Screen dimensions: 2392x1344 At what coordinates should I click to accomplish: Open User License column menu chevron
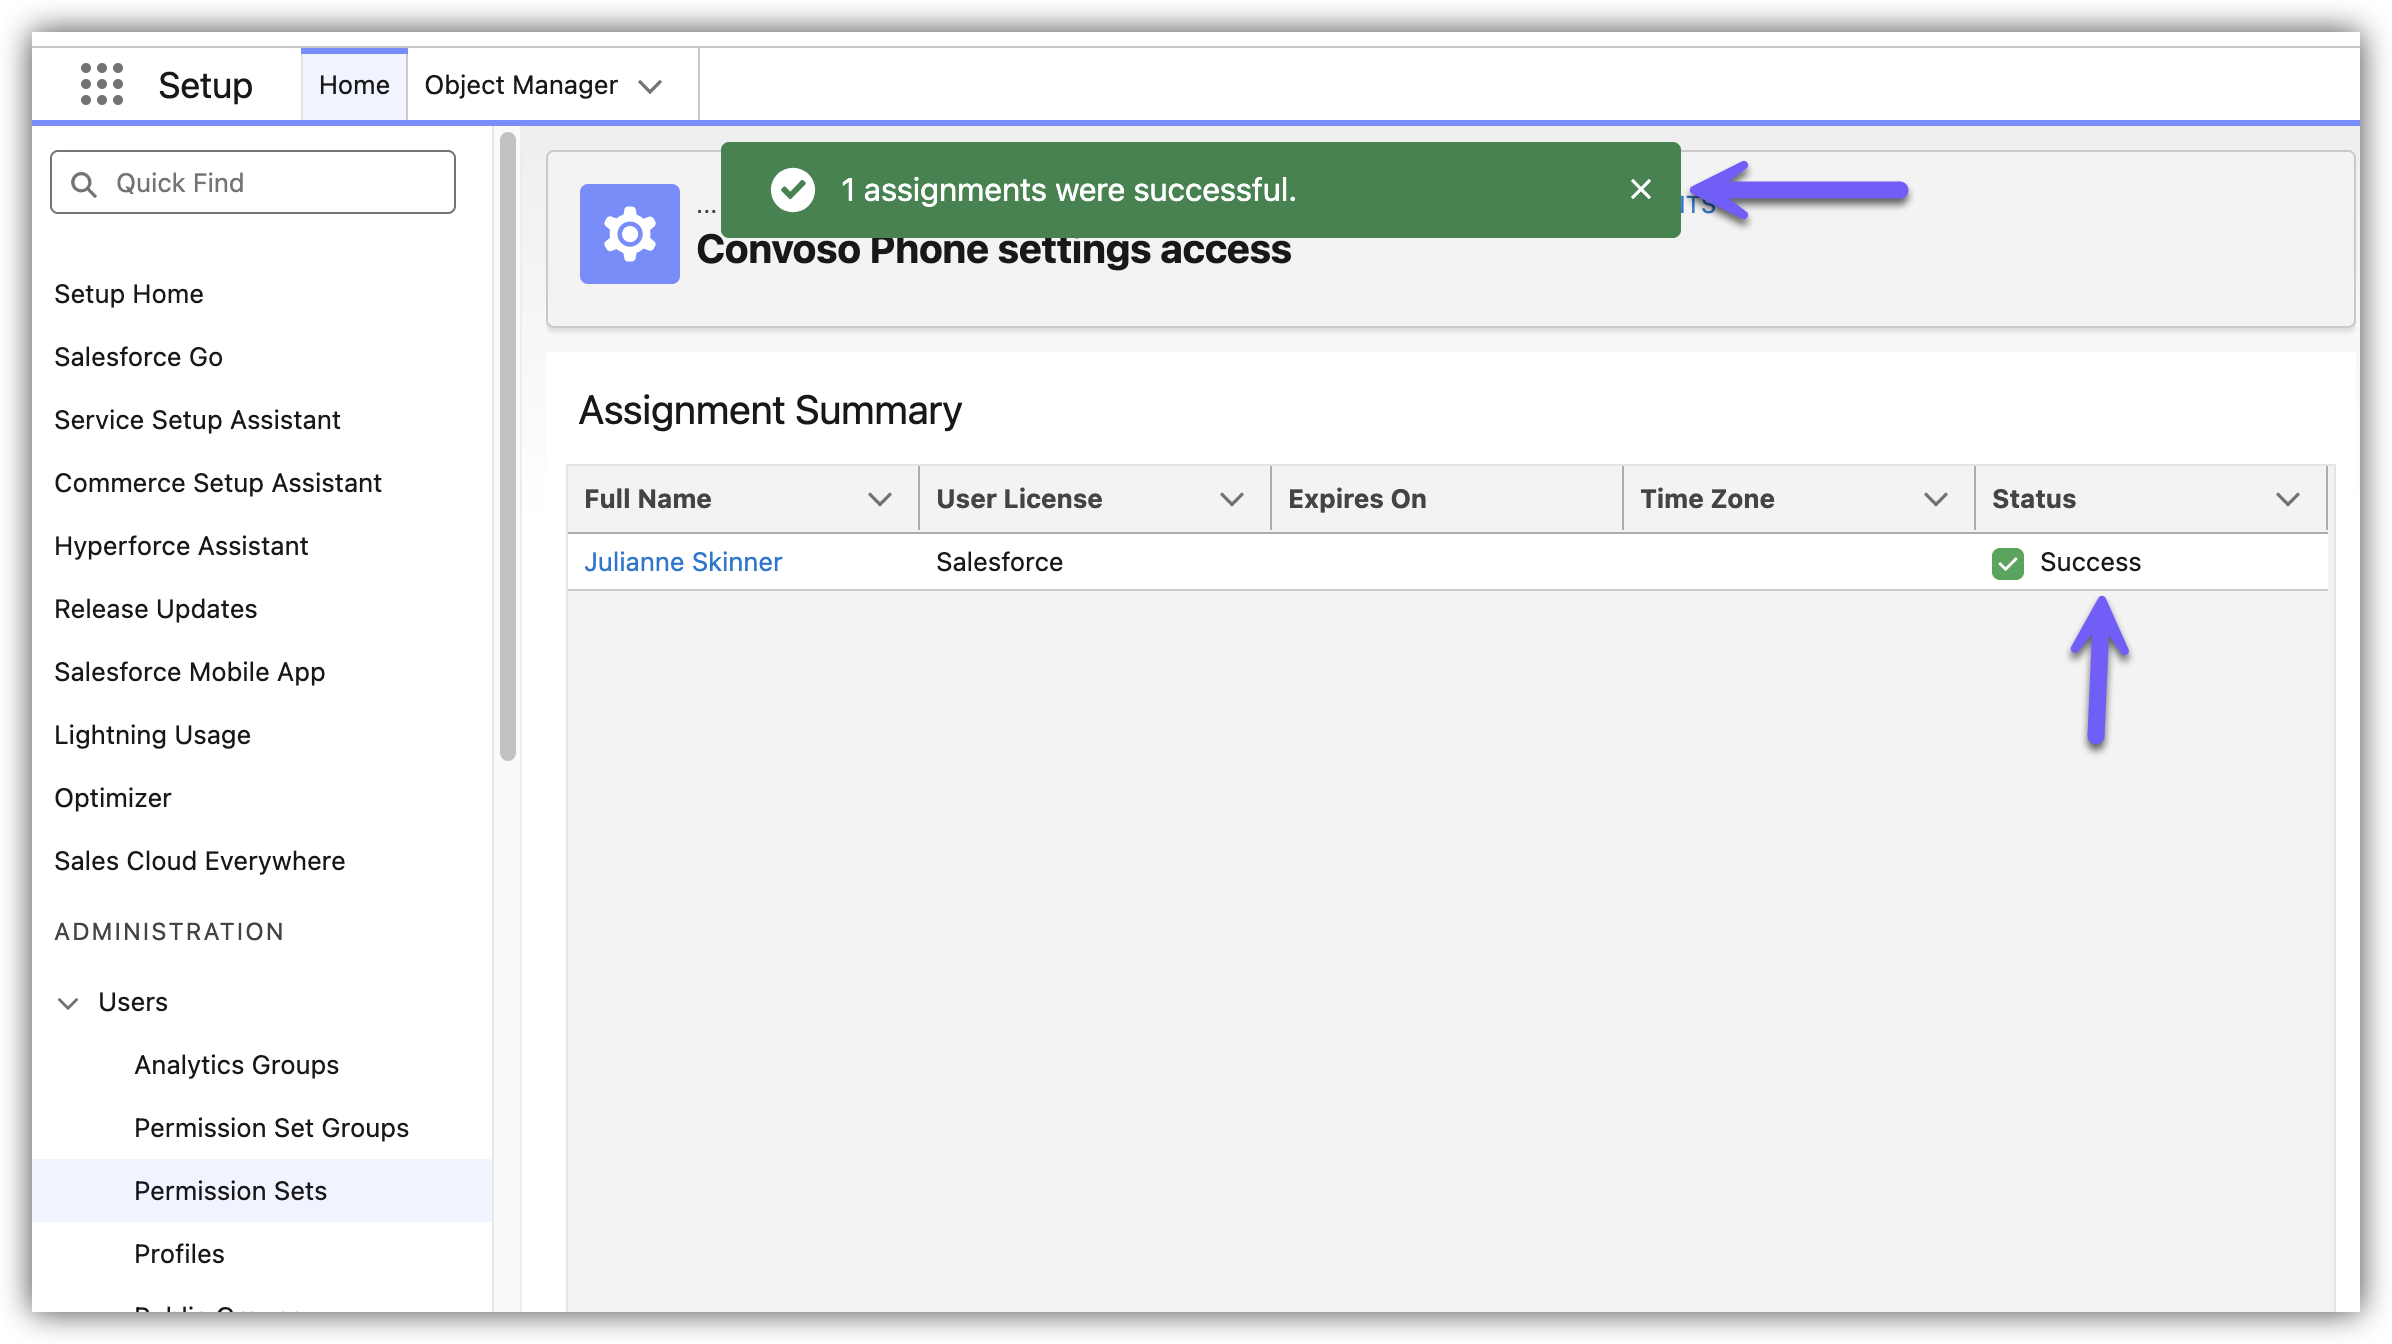[x=1231, y=499]
